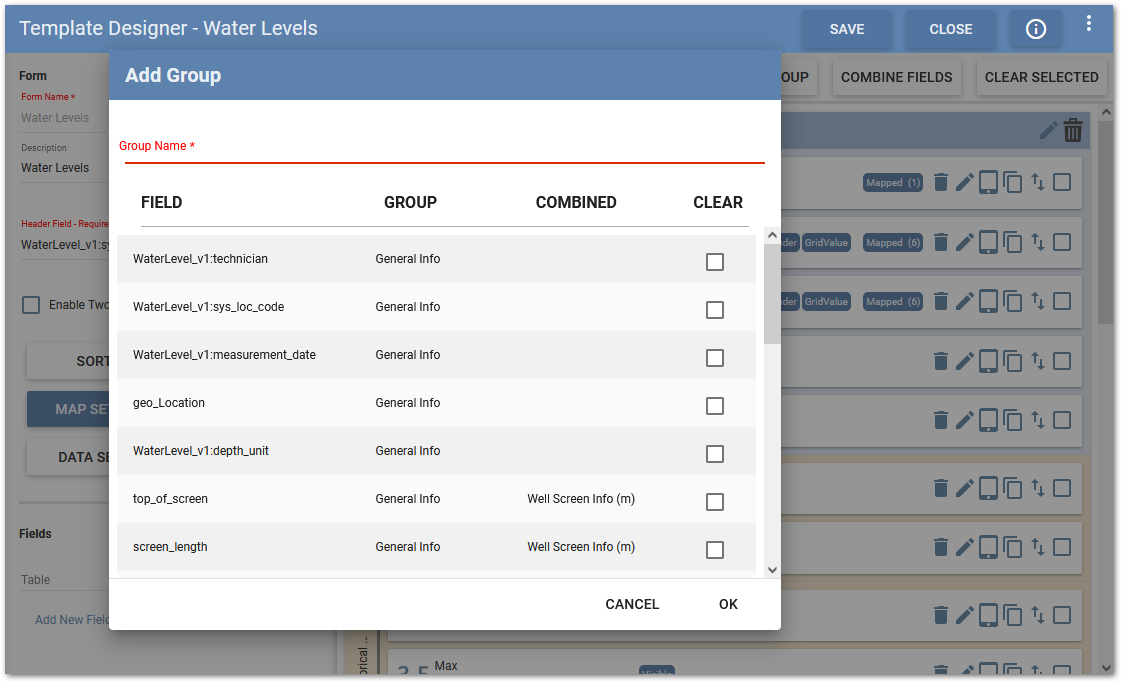1122x683 pixels.
Task: Delete group using the large trash icon
Action: pos(1073,130)
